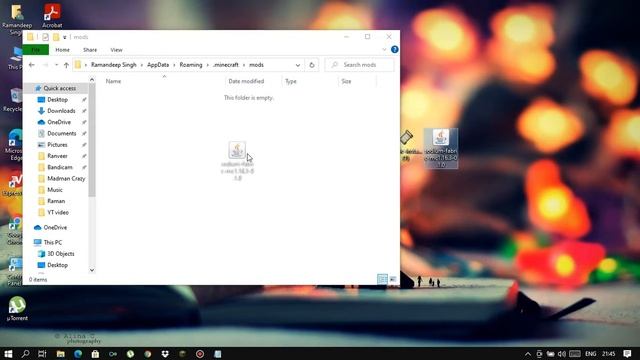Open the Home ribbon tab
The height and width of the screenshot is (360, 640).
(x=62, y=50)
